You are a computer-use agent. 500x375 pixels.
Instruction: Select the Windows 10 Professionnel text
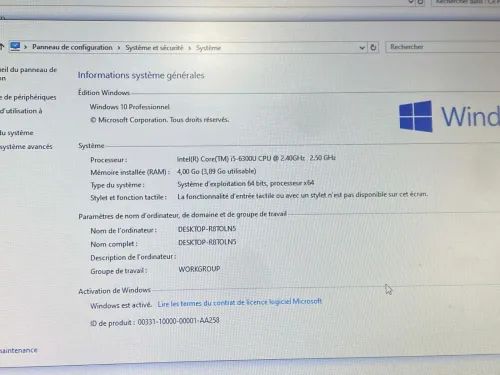click(129, 107)
